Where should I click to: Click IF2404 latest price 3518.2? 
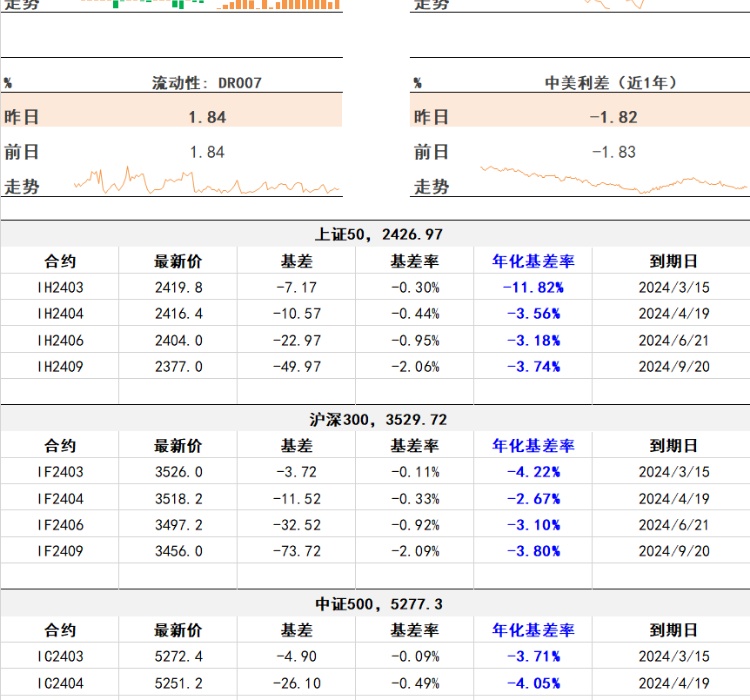[178, 499]
